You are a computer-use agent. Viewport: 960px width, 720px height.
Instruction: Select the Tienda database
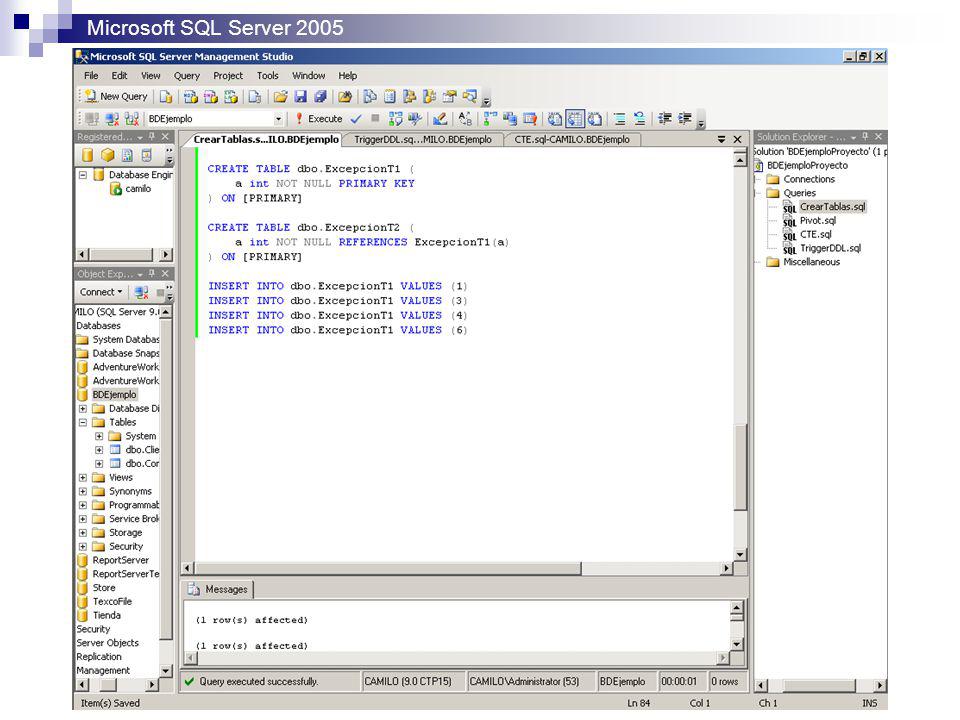coord(107,615)
